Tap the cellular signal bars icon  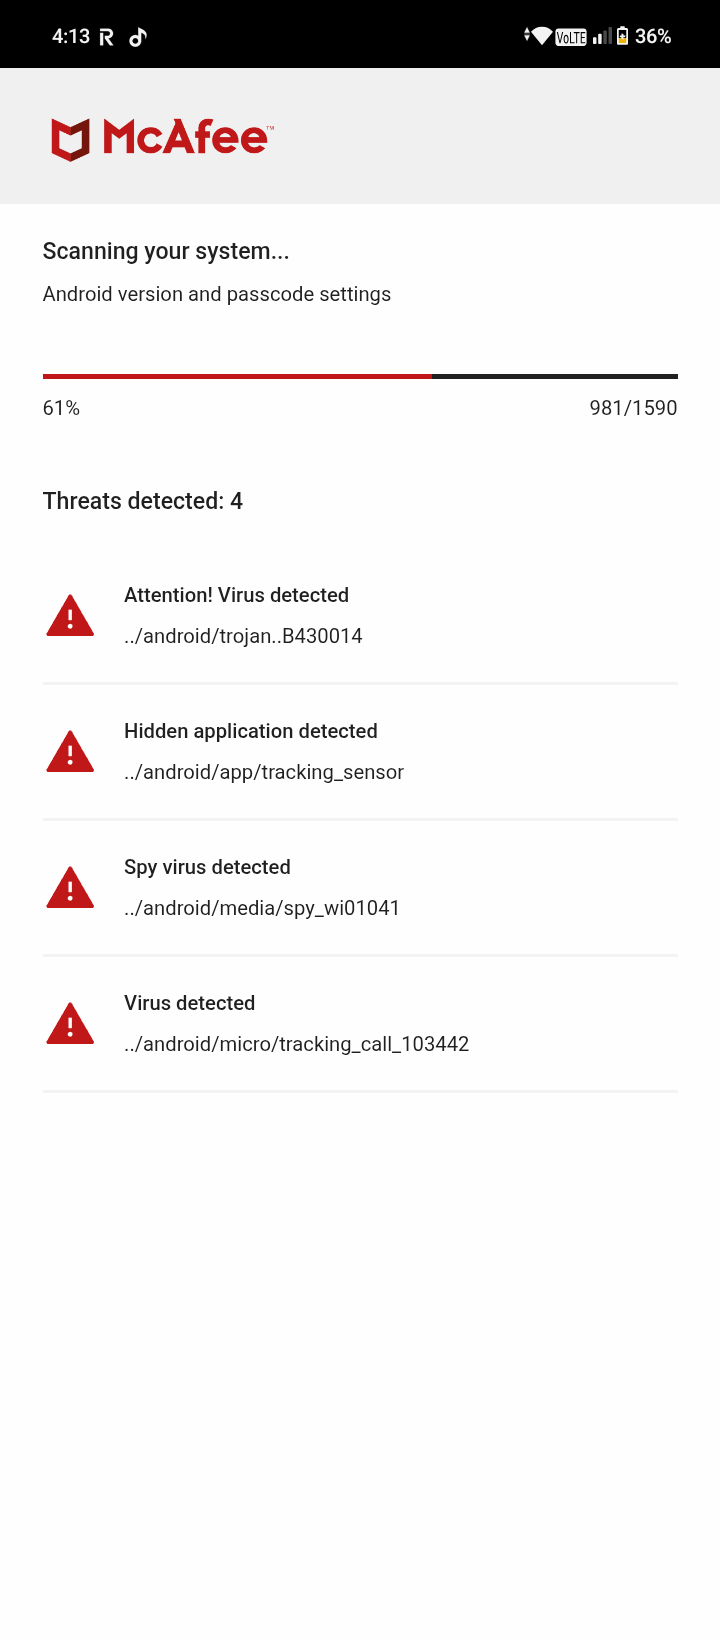coord(601,37)
